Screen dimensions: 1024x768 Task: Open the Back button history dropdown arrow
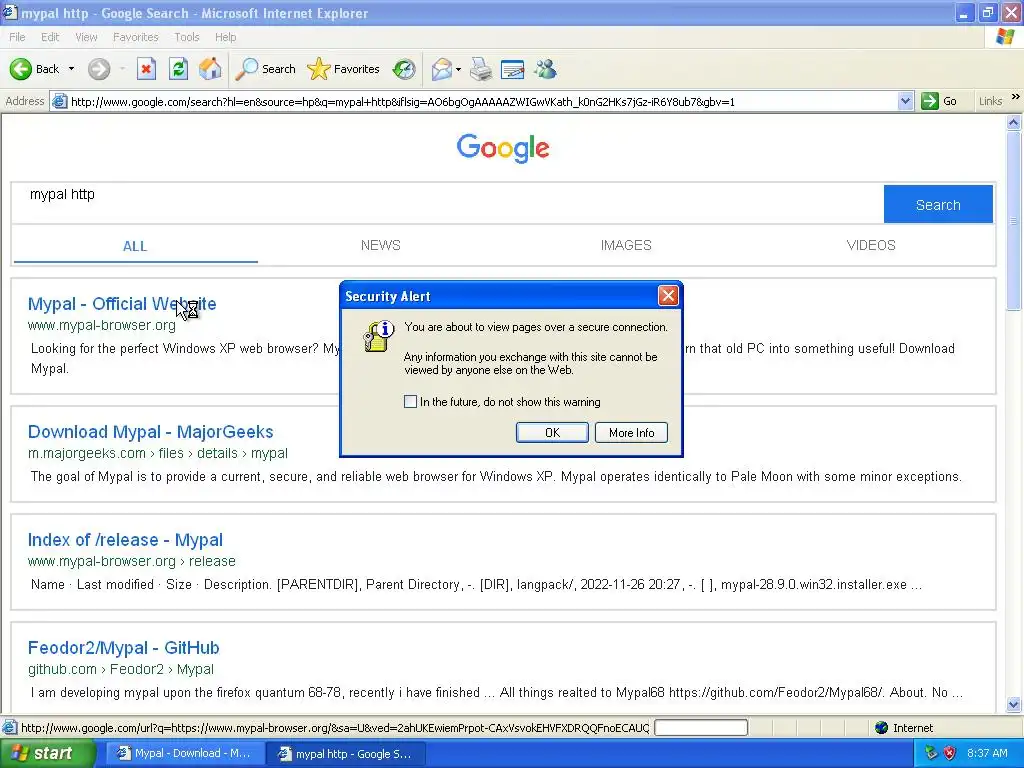click(71, 69)
